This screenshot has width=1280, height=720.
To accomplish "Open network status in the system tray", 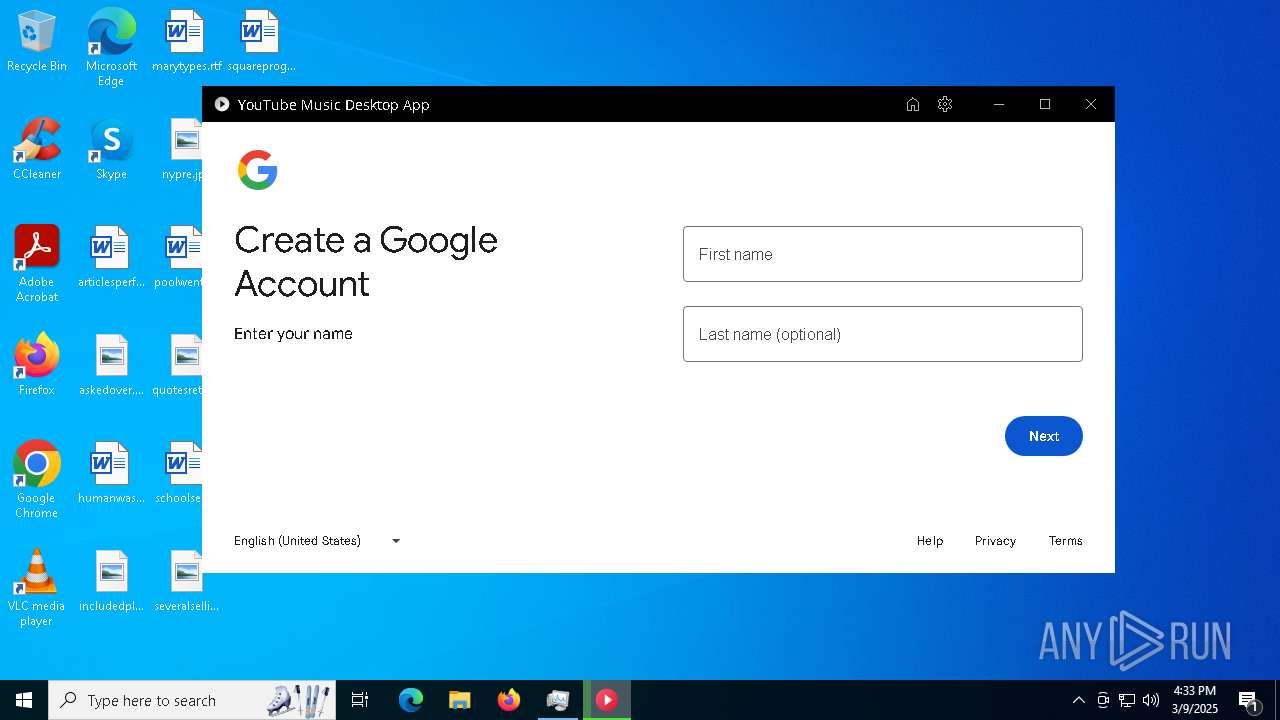I will point(1127,700).
